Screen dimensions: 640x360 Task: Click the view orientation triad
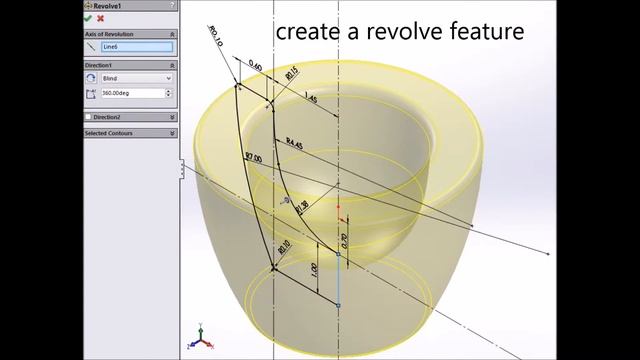pyautogui.click(x=200, y=338)
